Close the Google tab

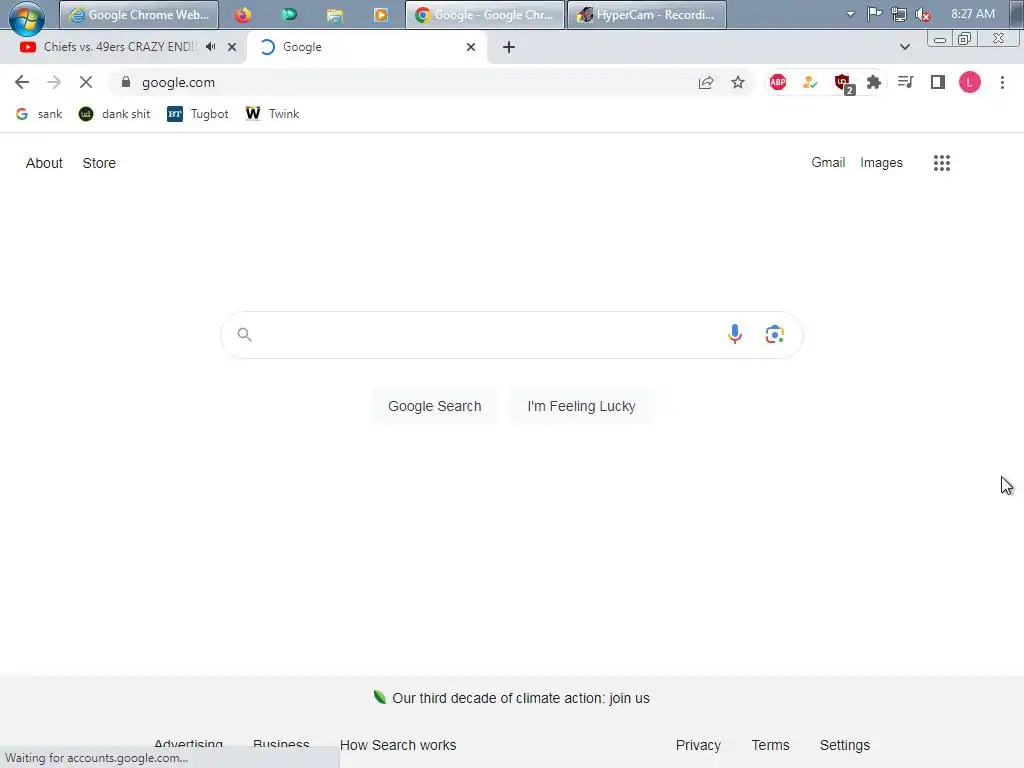(x=471, y=47)
